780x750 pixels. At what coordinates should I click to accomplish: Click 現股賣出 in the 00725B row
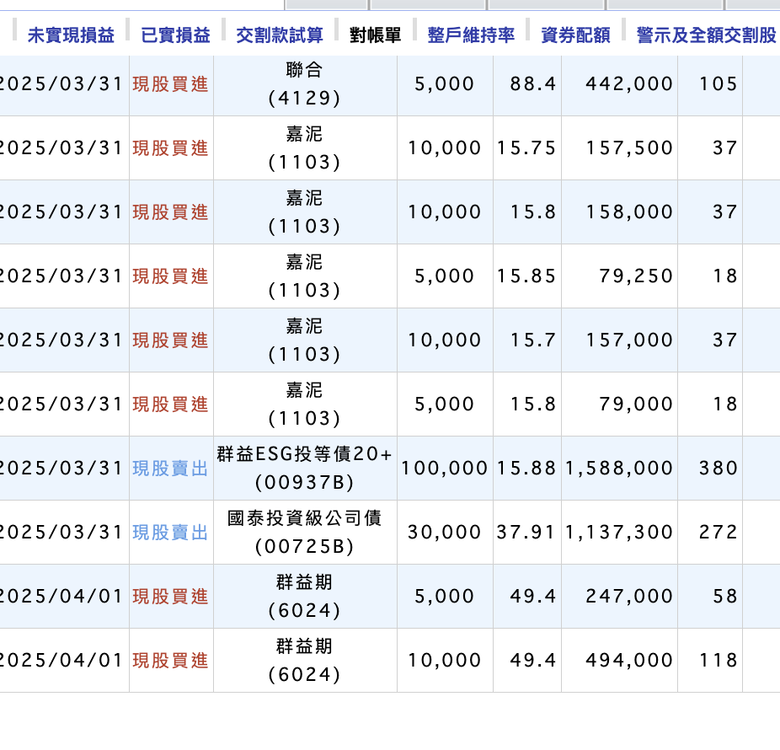pos(170,533)
